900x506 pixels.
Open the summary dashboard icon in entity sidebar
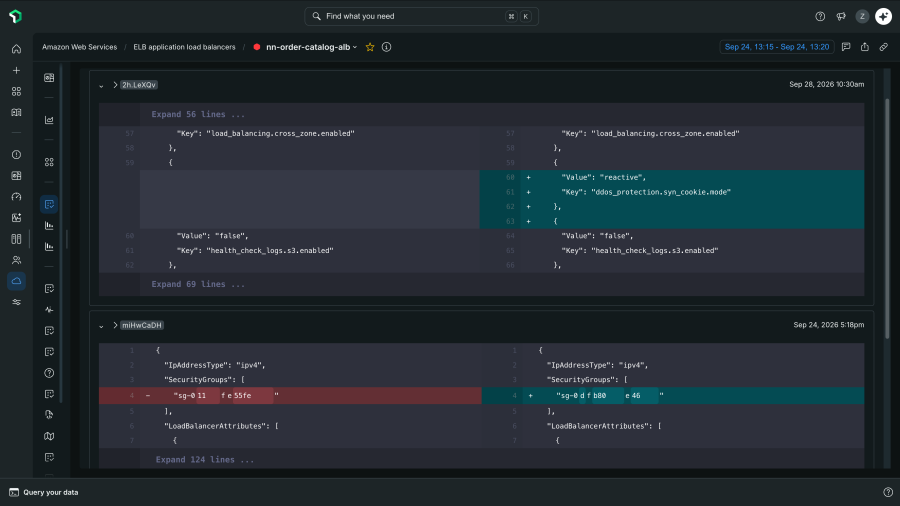point(49,77)
